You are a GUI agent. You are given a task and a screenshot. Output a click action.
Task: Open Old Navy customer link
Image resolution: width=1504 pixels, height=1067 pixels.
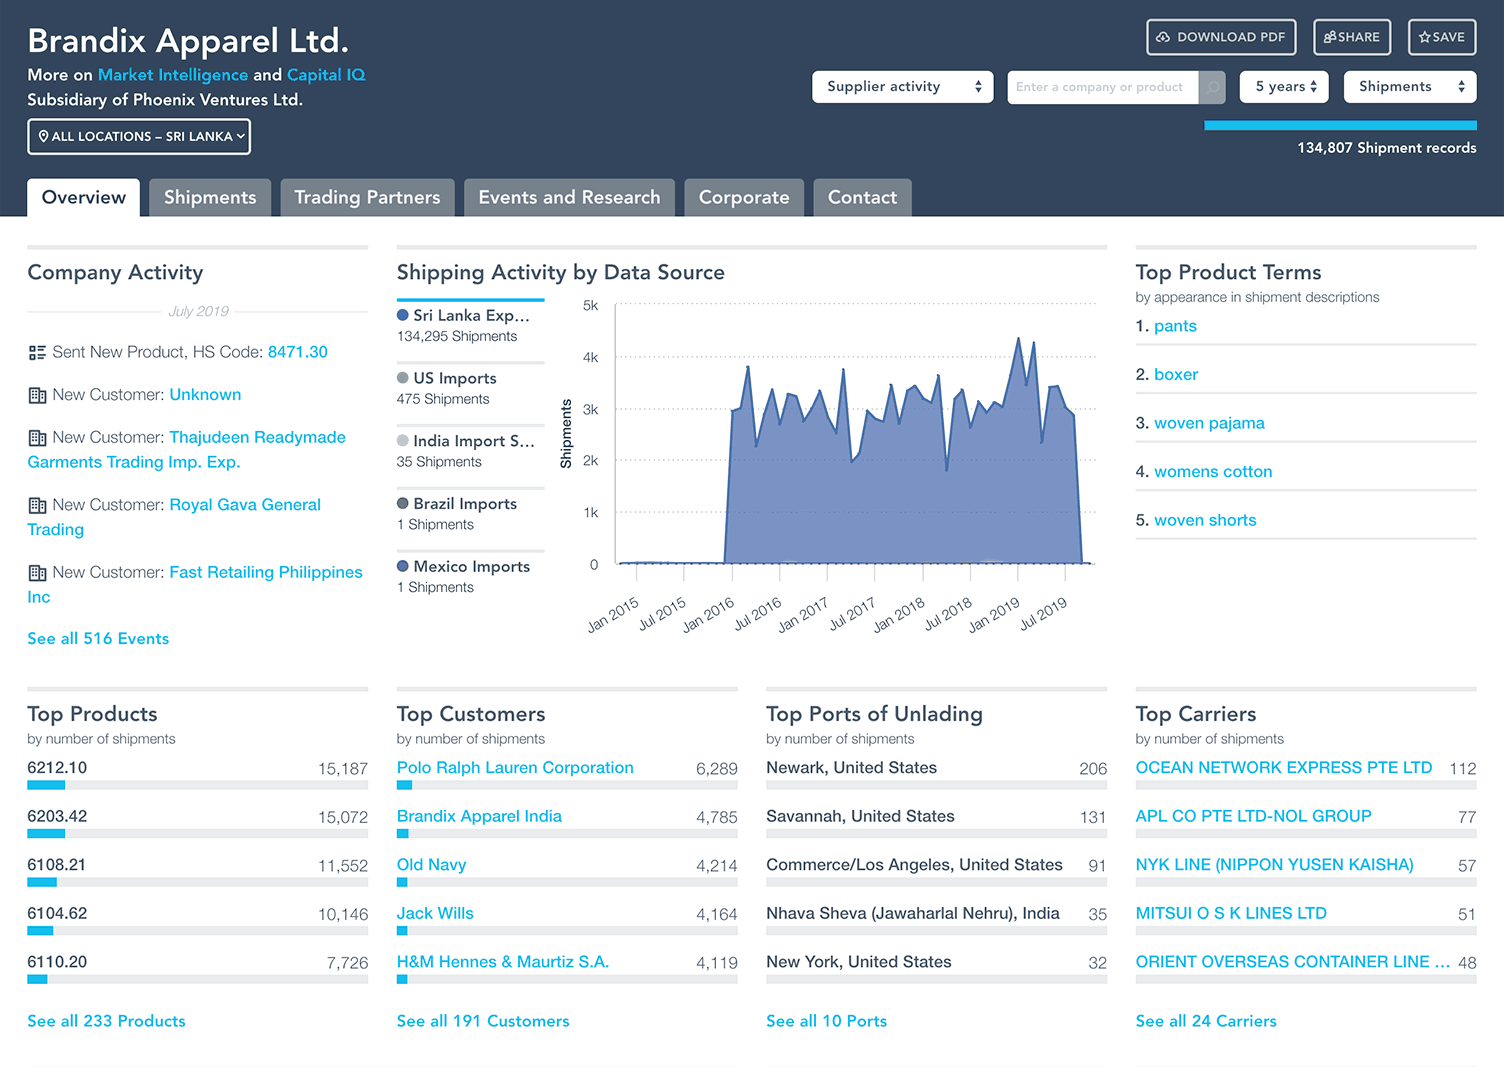[x=432, y=865]
